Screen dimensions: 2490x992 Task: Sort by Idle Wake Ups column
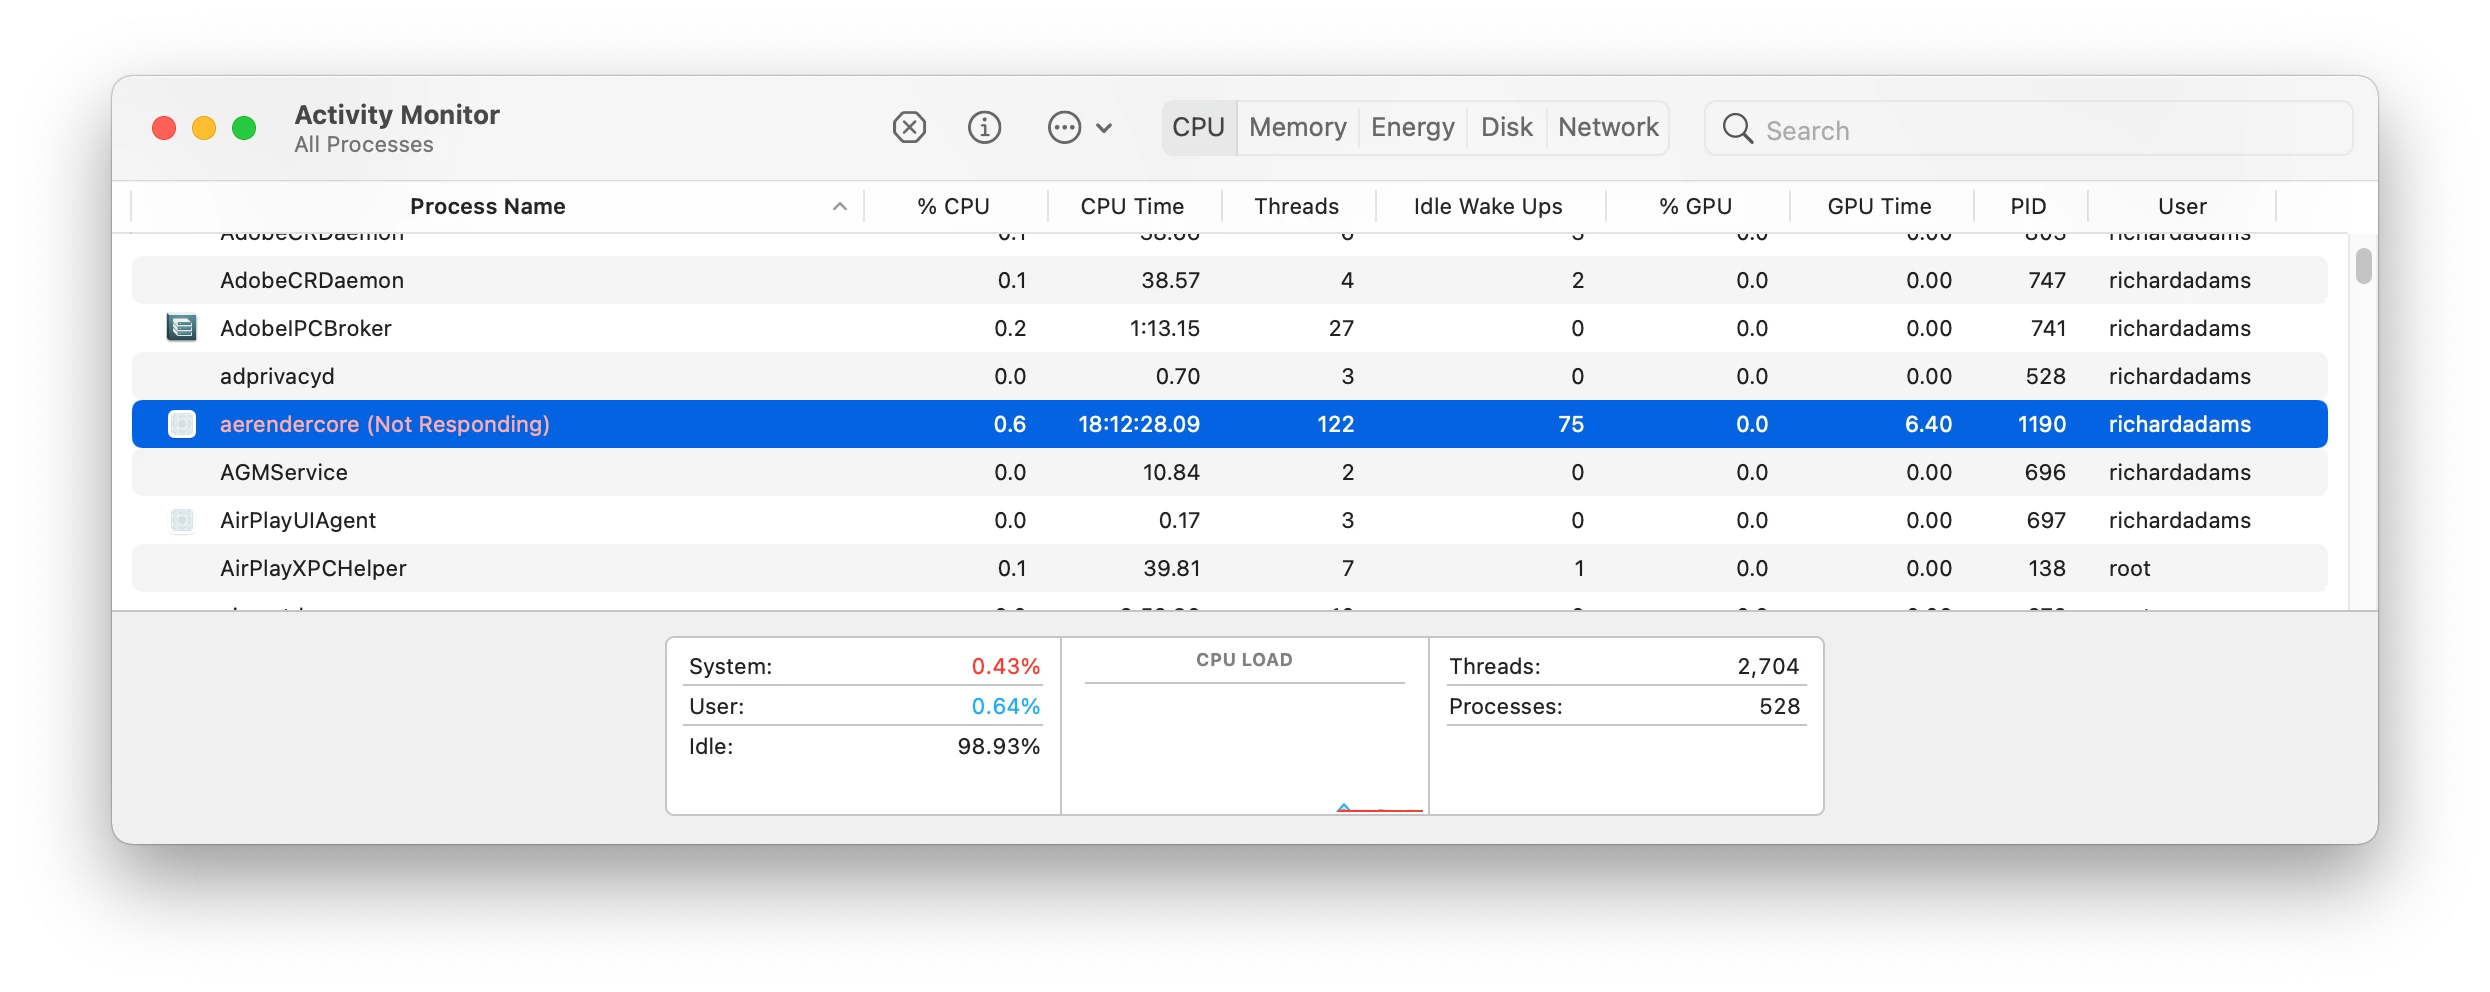pos(1488,207)
